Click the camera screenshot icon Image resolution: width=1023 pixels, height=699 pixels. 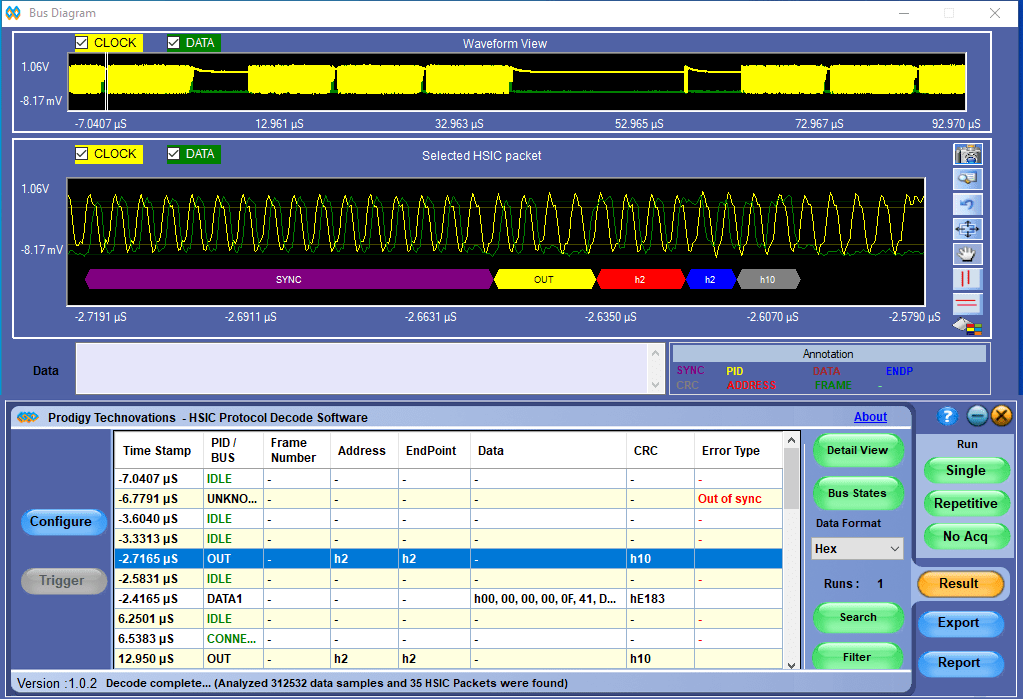pos(968,154)
